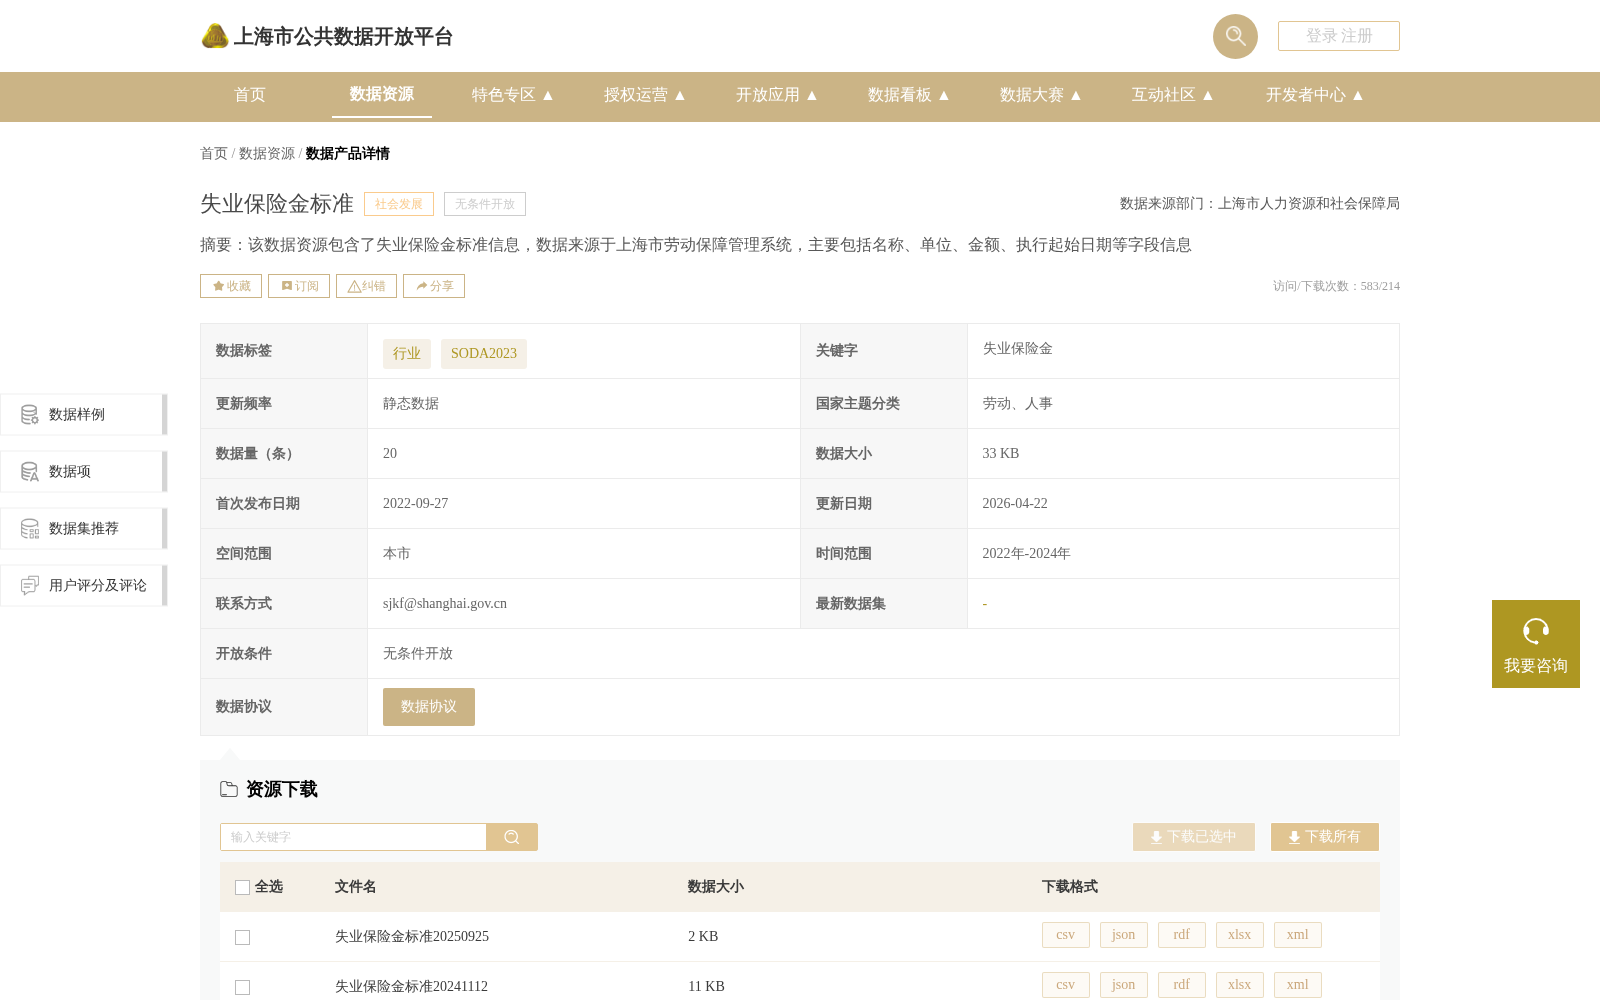Select 数据资源 navigation tab
The image size is (1600, 1000).
(382, 94)
